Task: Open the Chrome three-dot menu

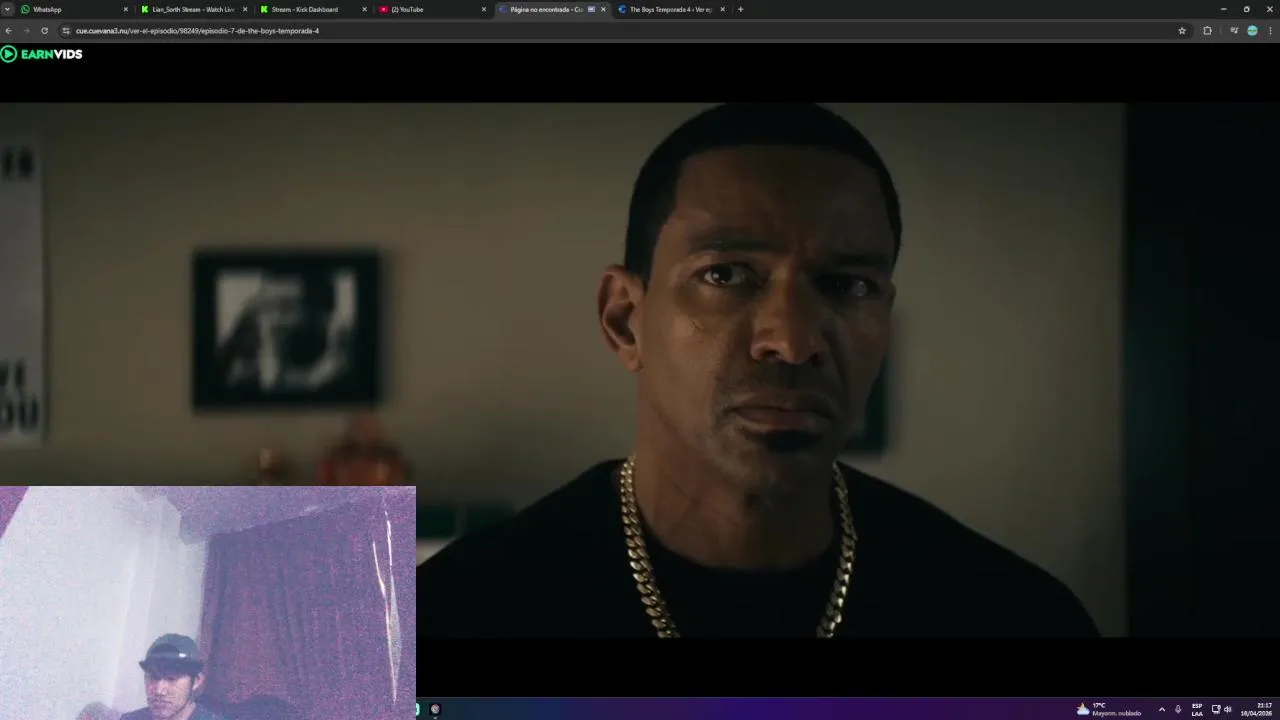Action: tap(1271, 31)
